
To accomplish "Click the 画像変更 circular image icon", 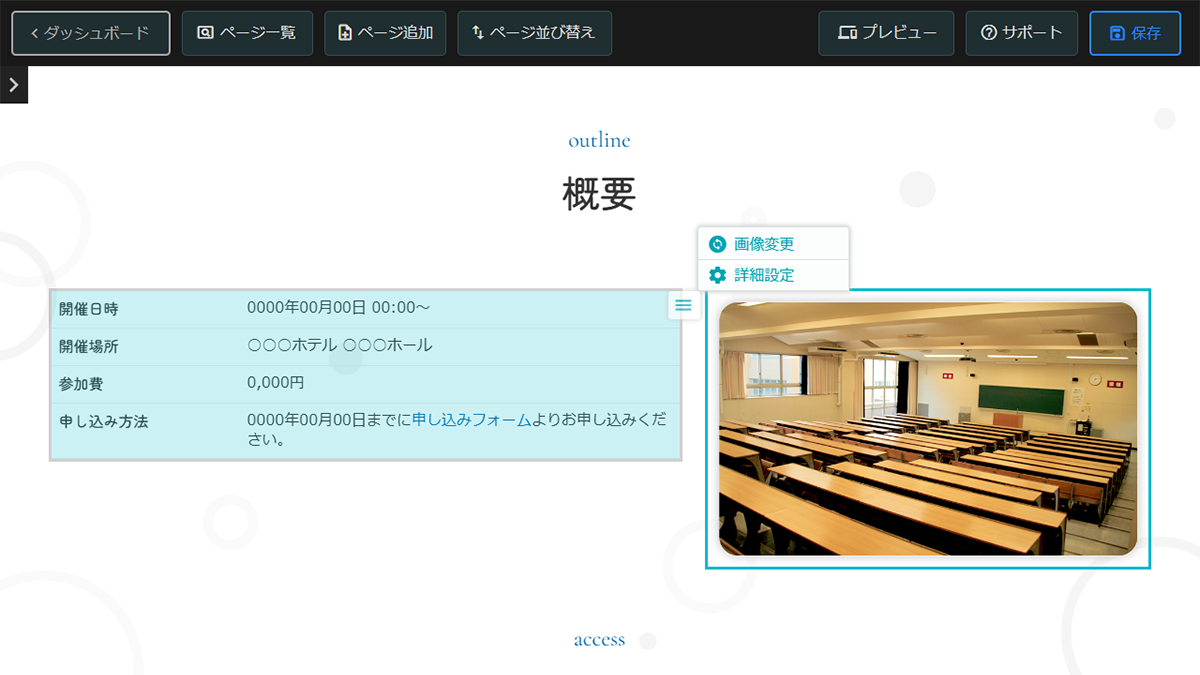I will pyautogui.click(x=718, y=243).
